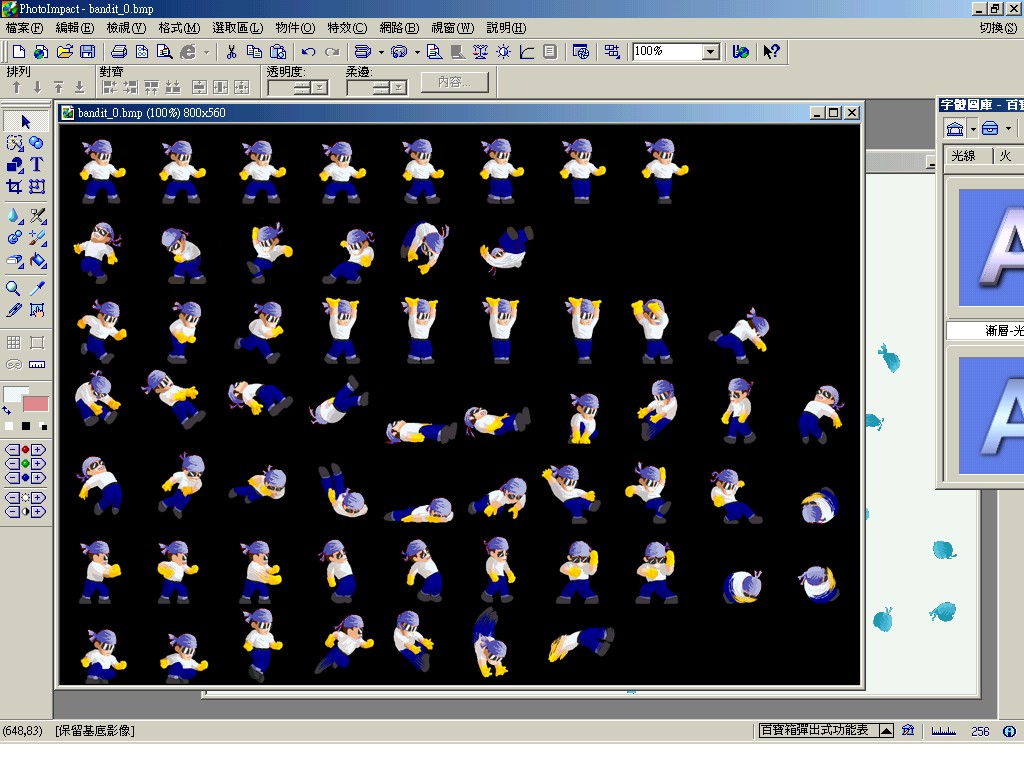
Task: Select the Text tool
Action: coord(37,165)
